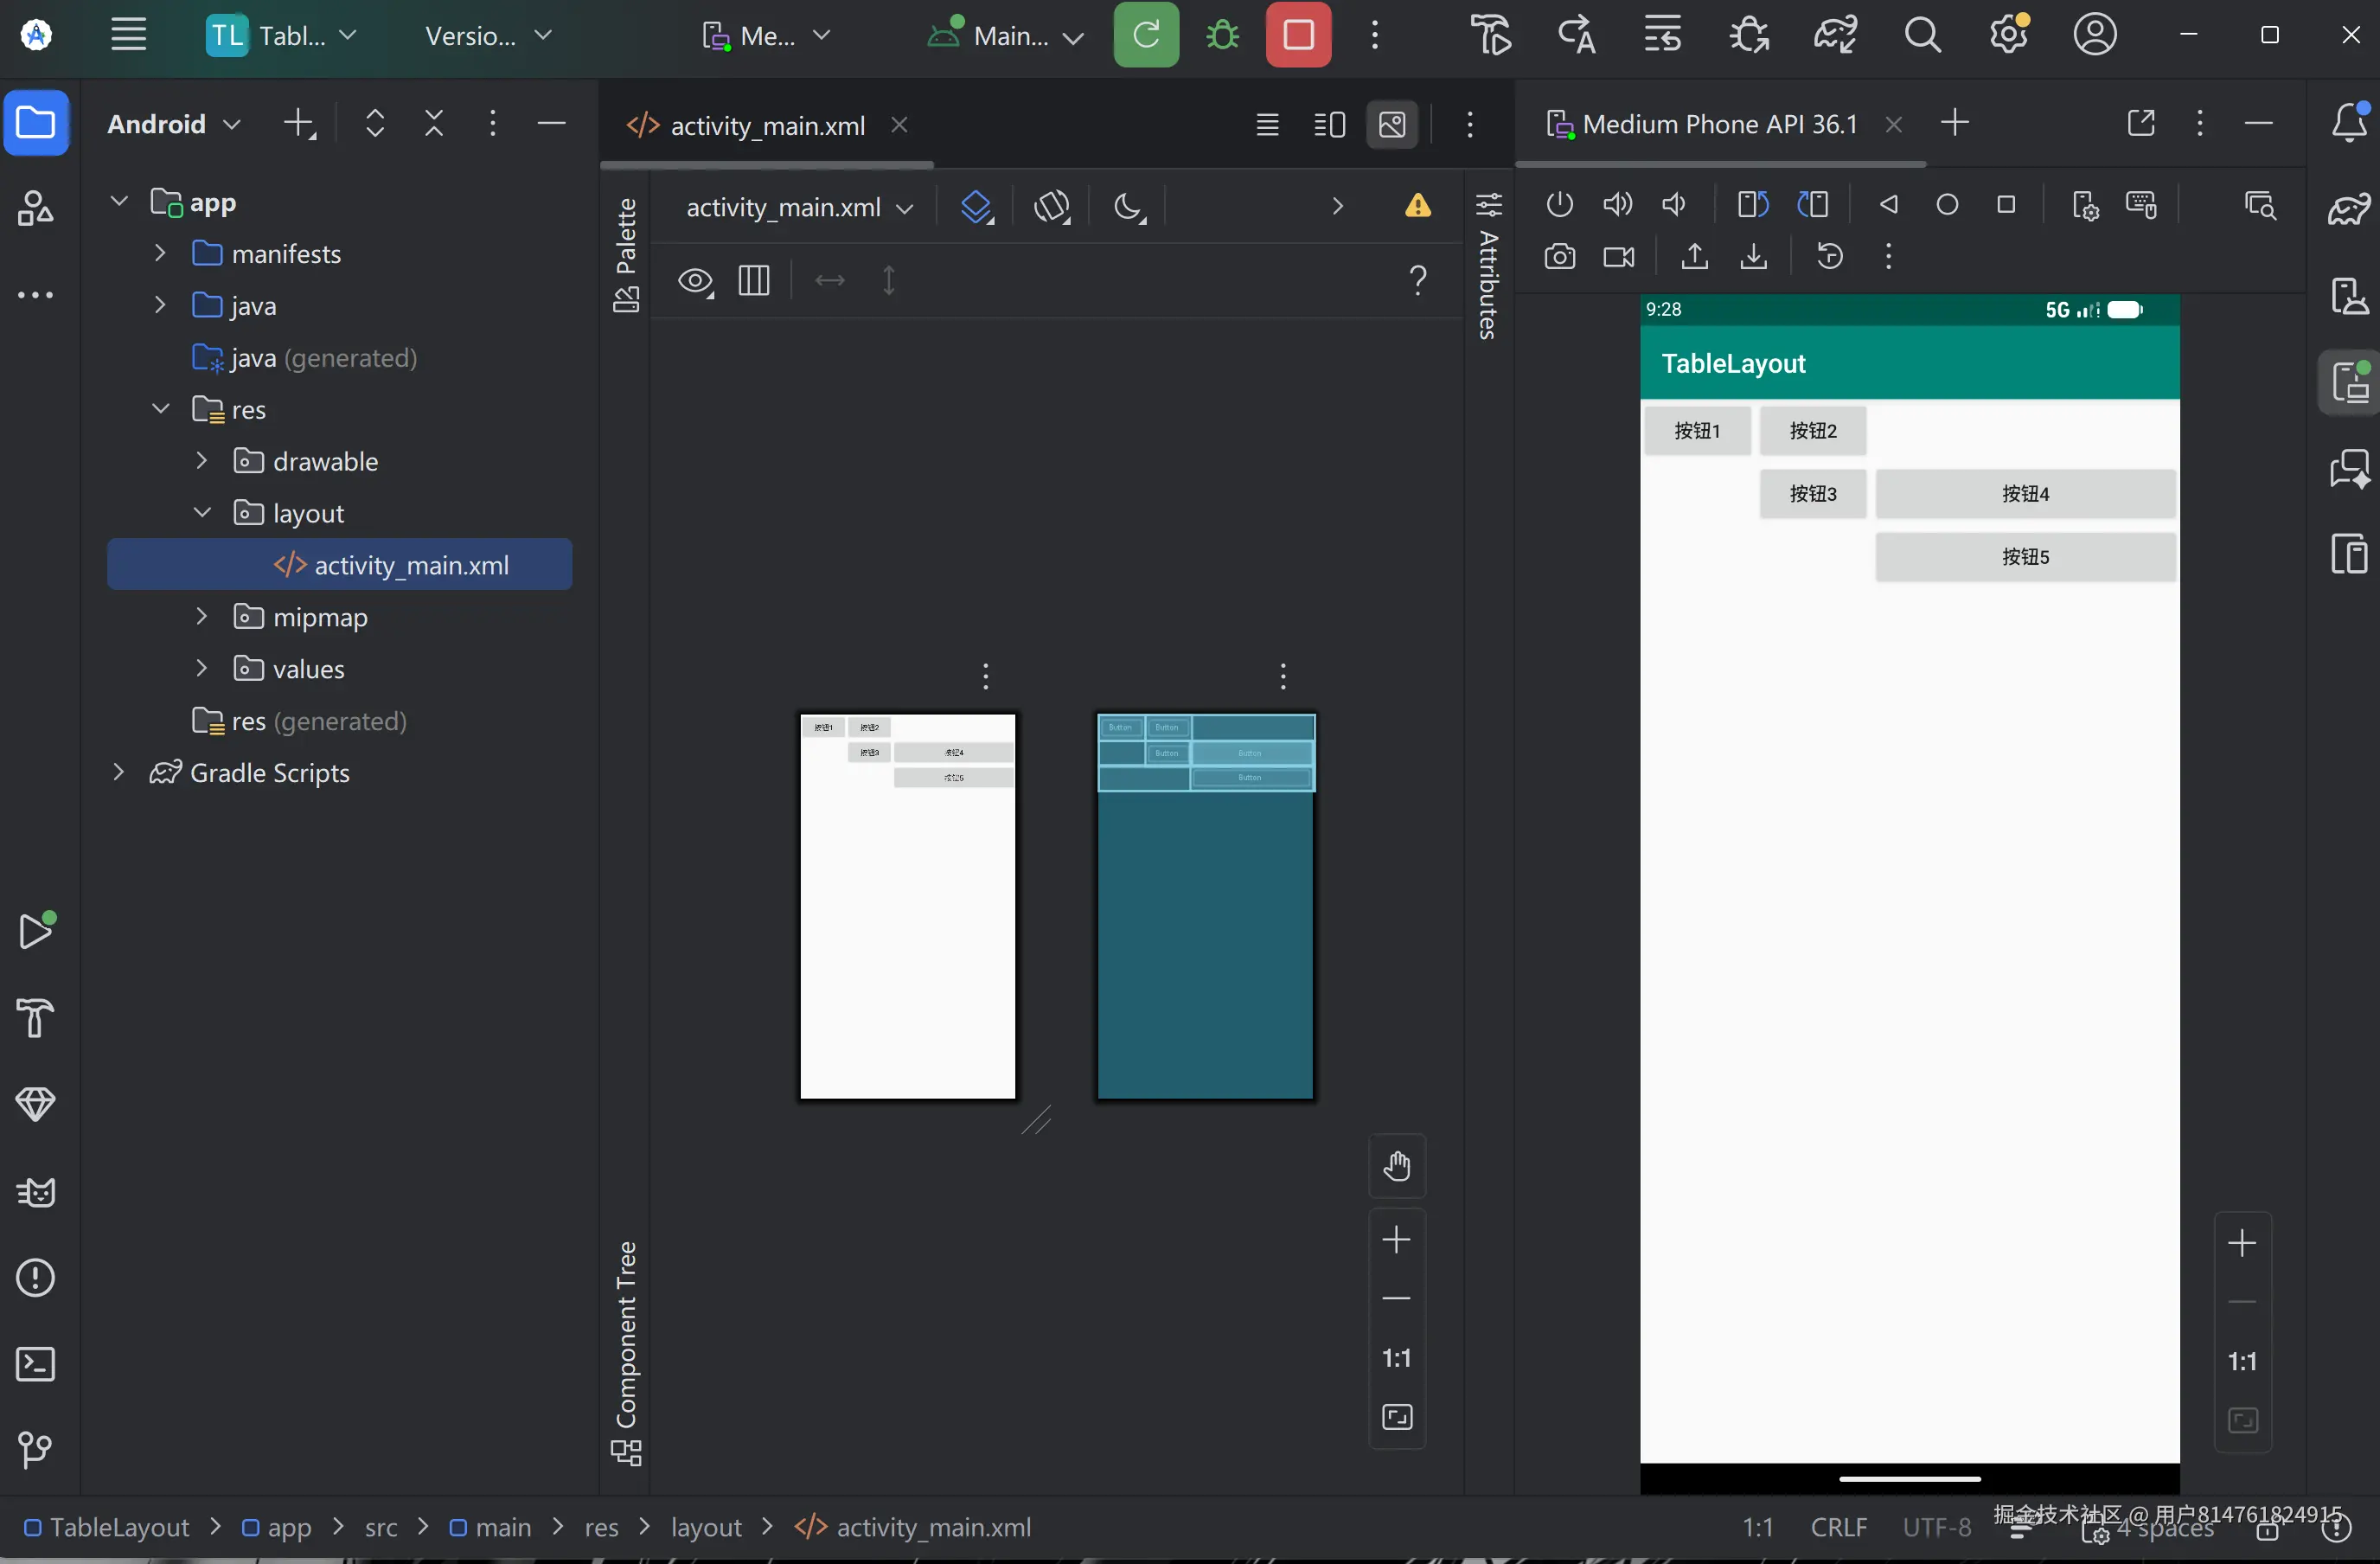Open the Terminal tool window
Screen dimensions: 2380x1564
pos(36,1364)
